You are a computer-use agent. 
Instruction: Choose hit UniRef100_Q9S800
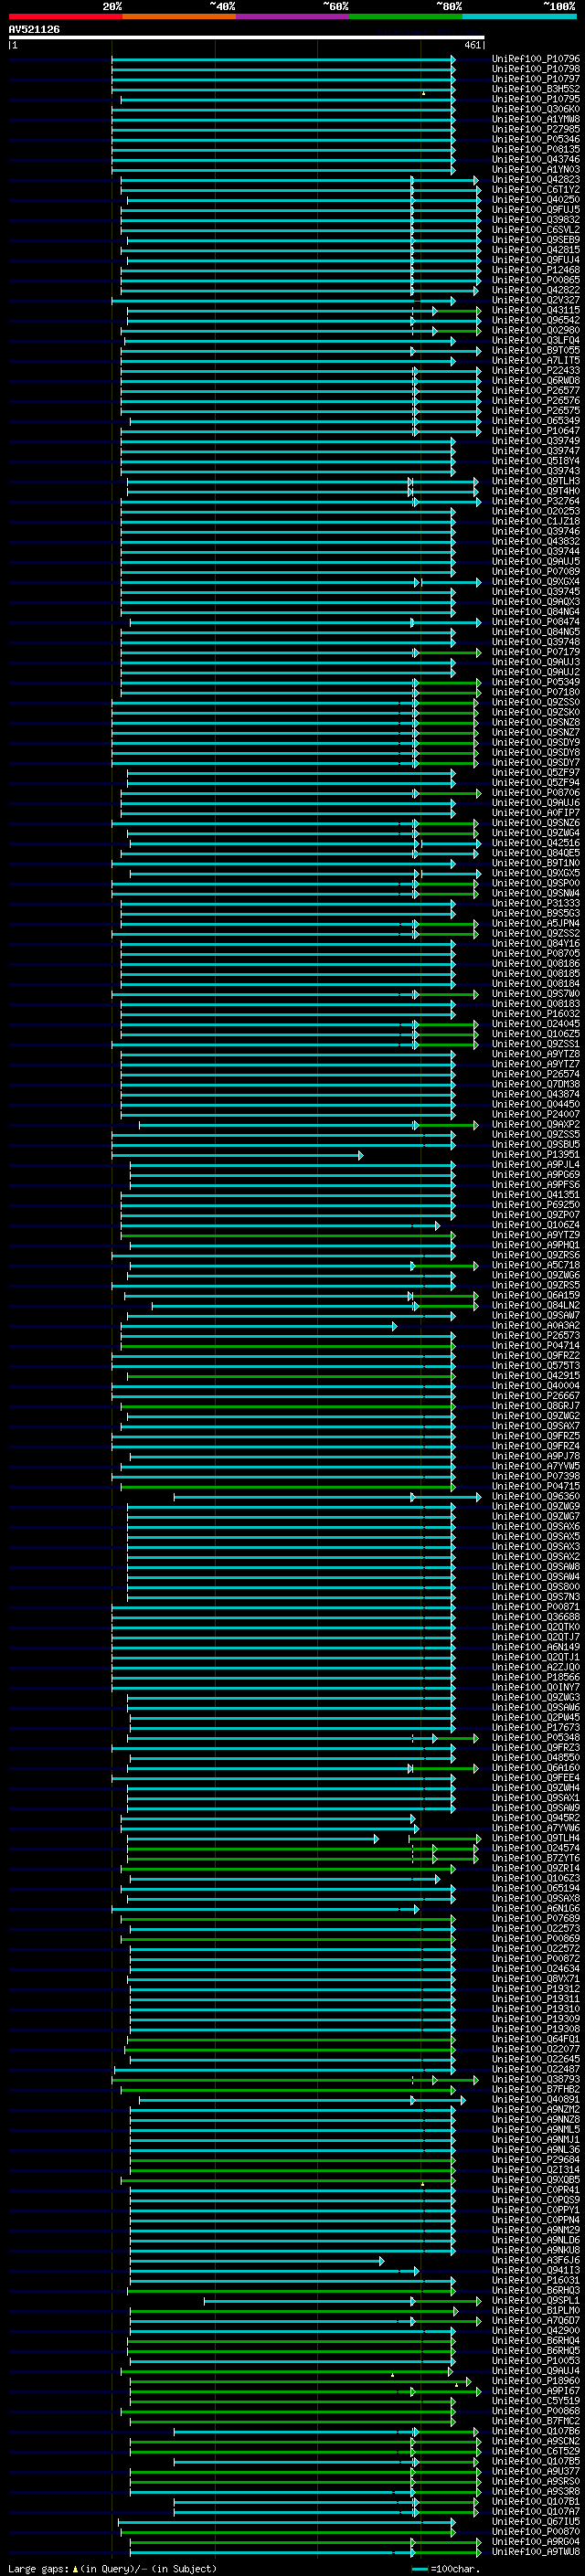pos(536,1587)
